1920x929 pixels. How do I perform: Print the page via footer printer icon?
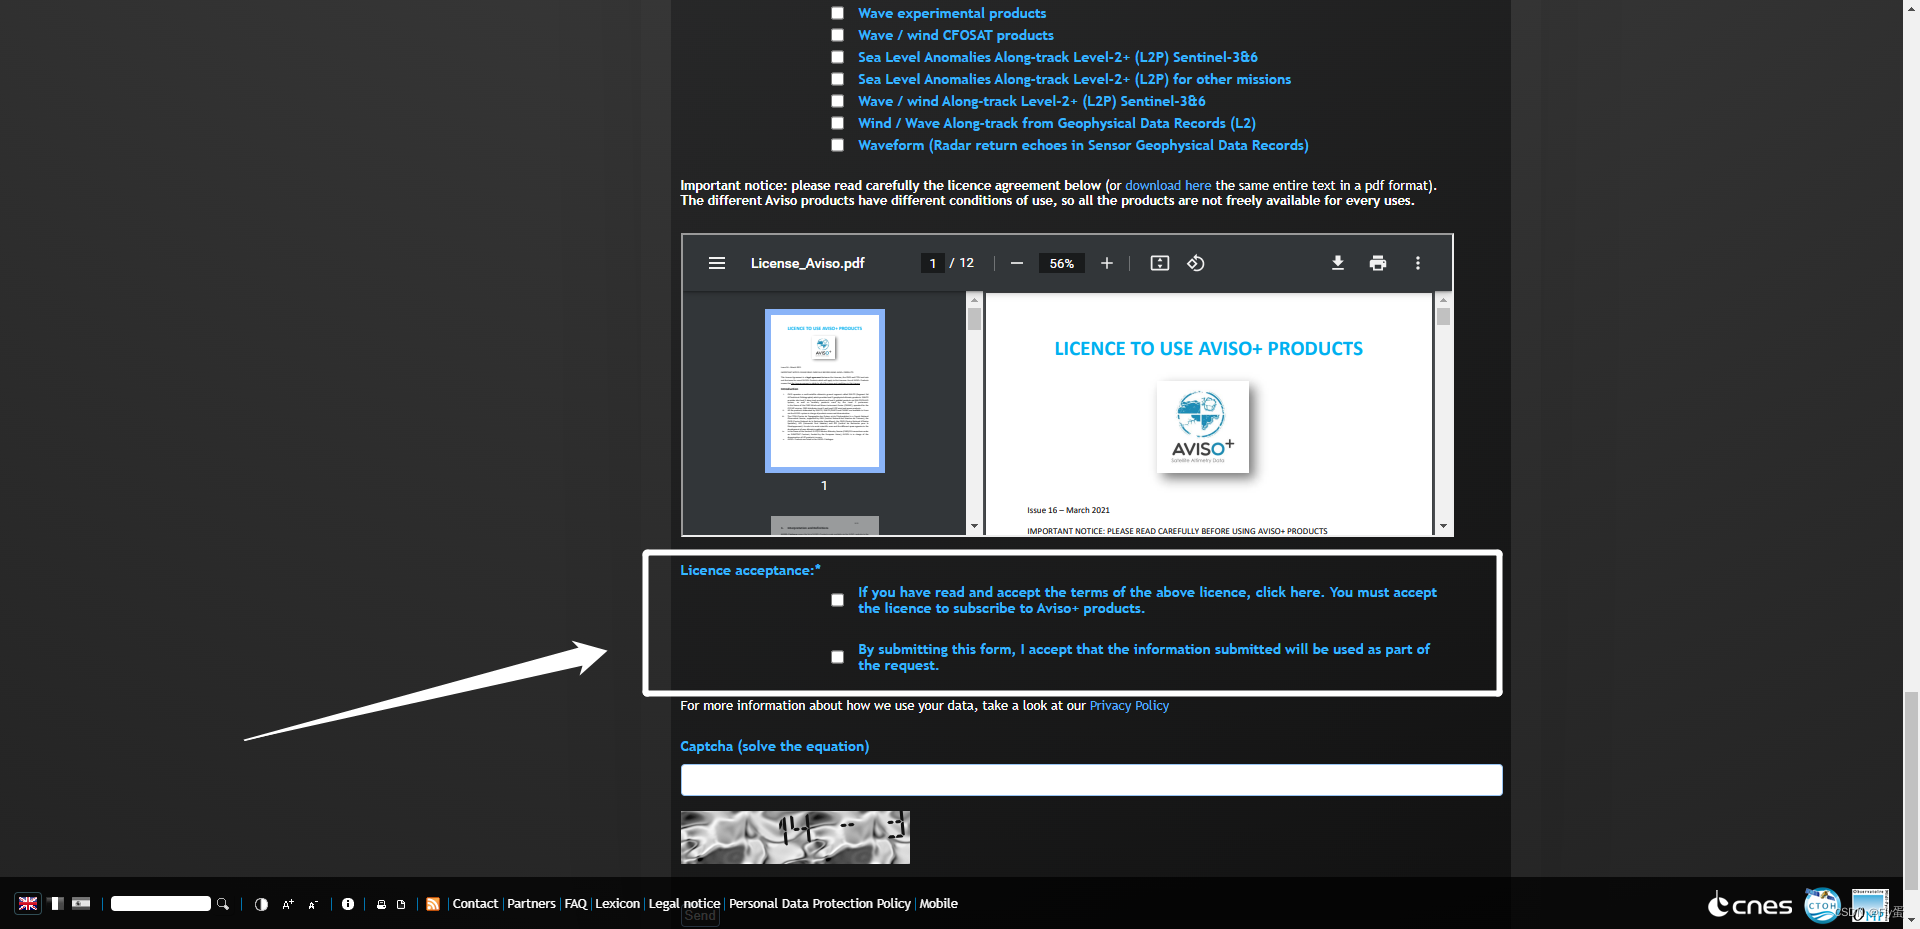click(381, 904)
